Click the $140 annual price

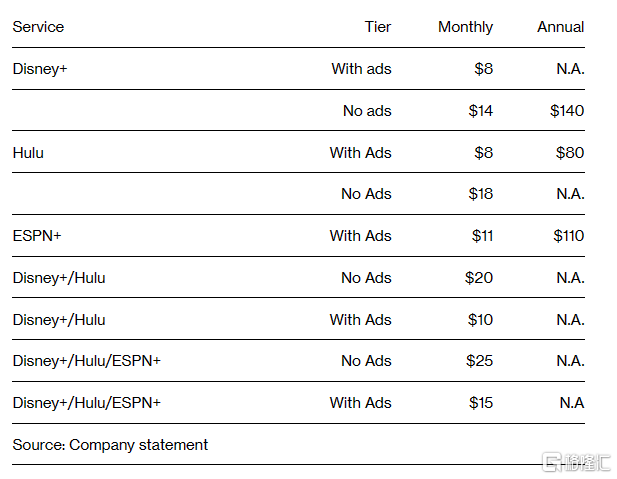pos(567,111)
